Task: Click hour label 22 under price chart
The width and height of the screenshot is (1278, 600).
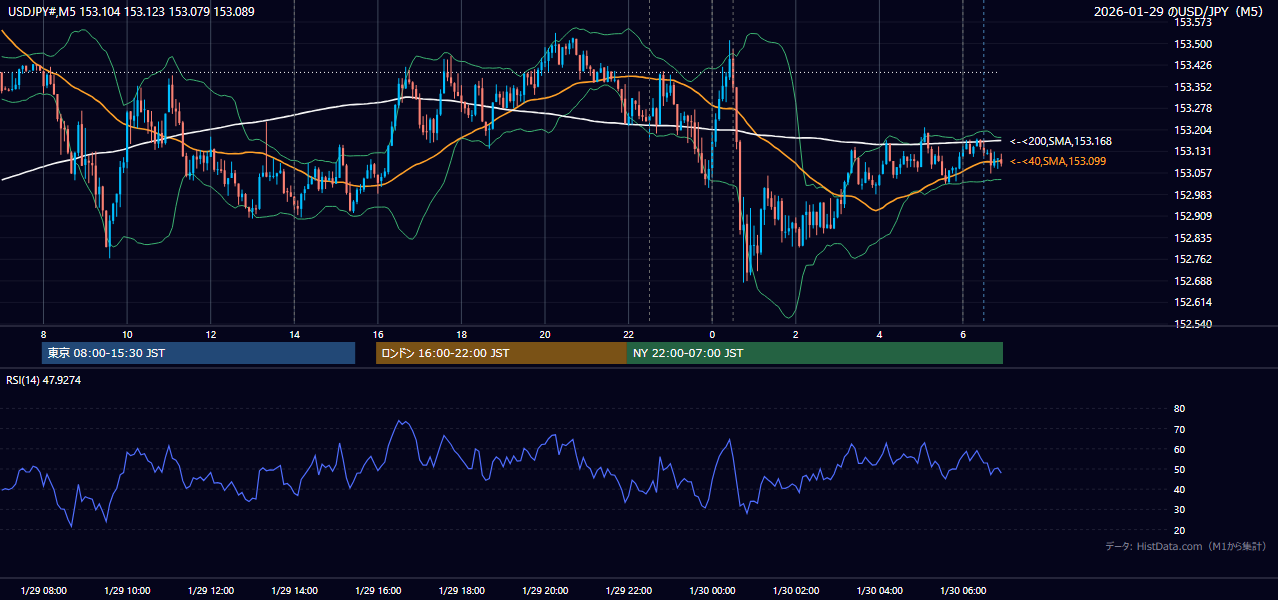Action: click(628, 334)
